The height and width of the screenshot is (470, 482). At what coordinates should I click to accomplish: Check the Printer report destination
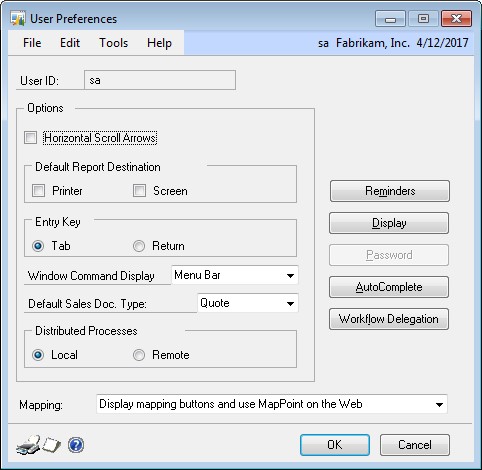click(38, 191)
